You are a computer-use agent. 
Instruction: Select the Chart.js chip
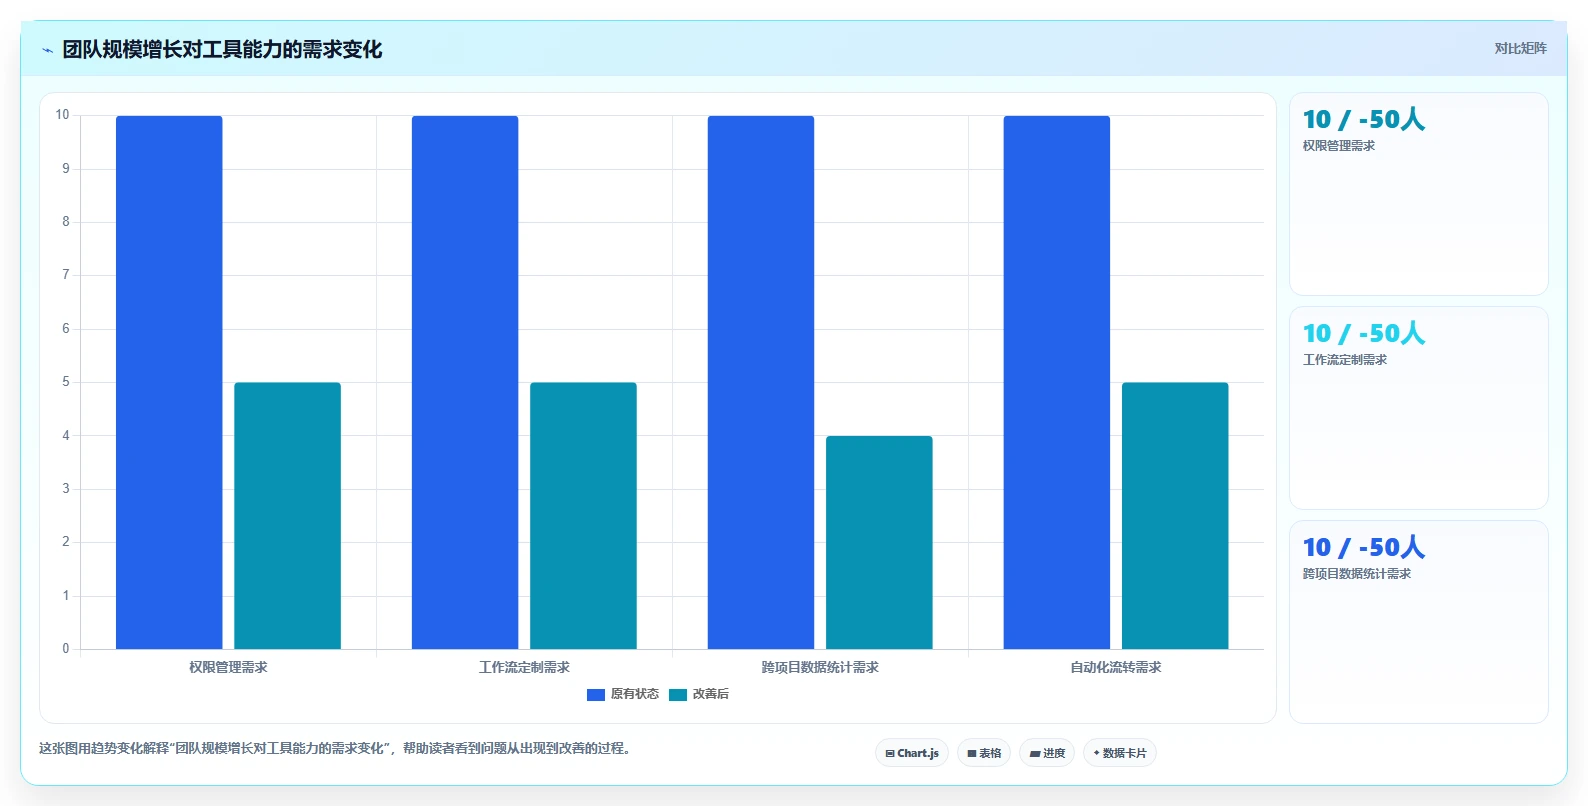click(x=912, y=753)
